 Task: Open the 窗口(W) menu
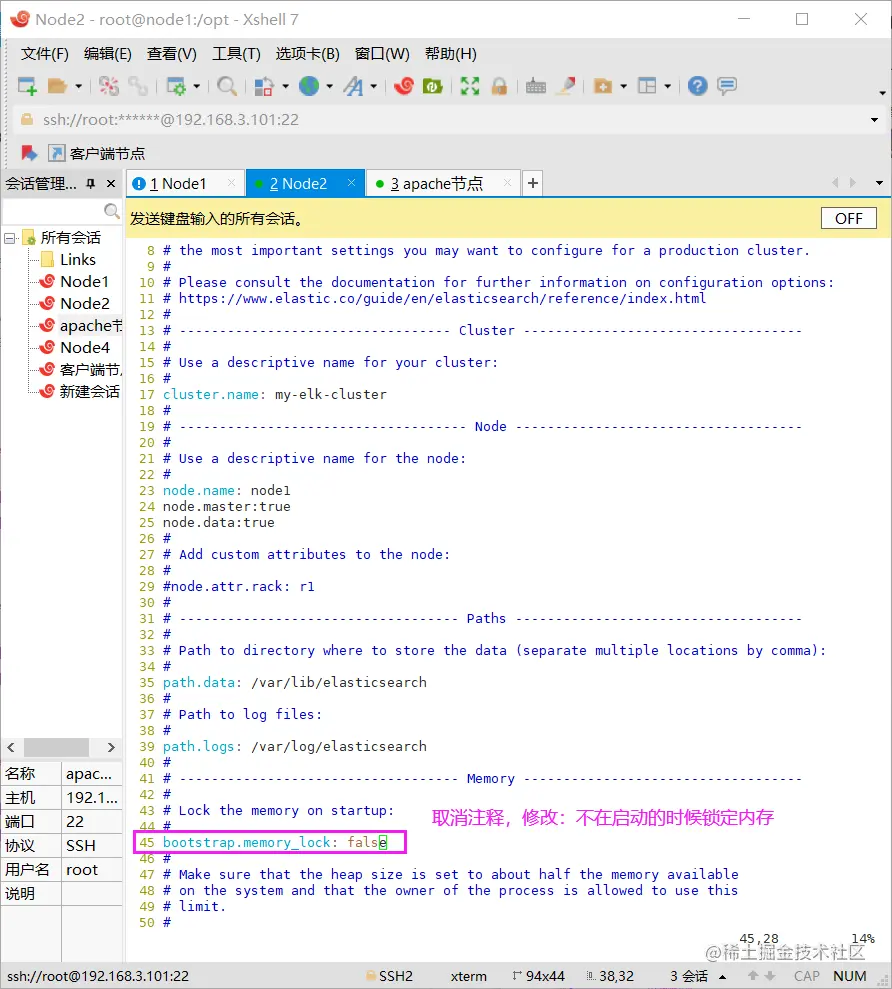382,54
